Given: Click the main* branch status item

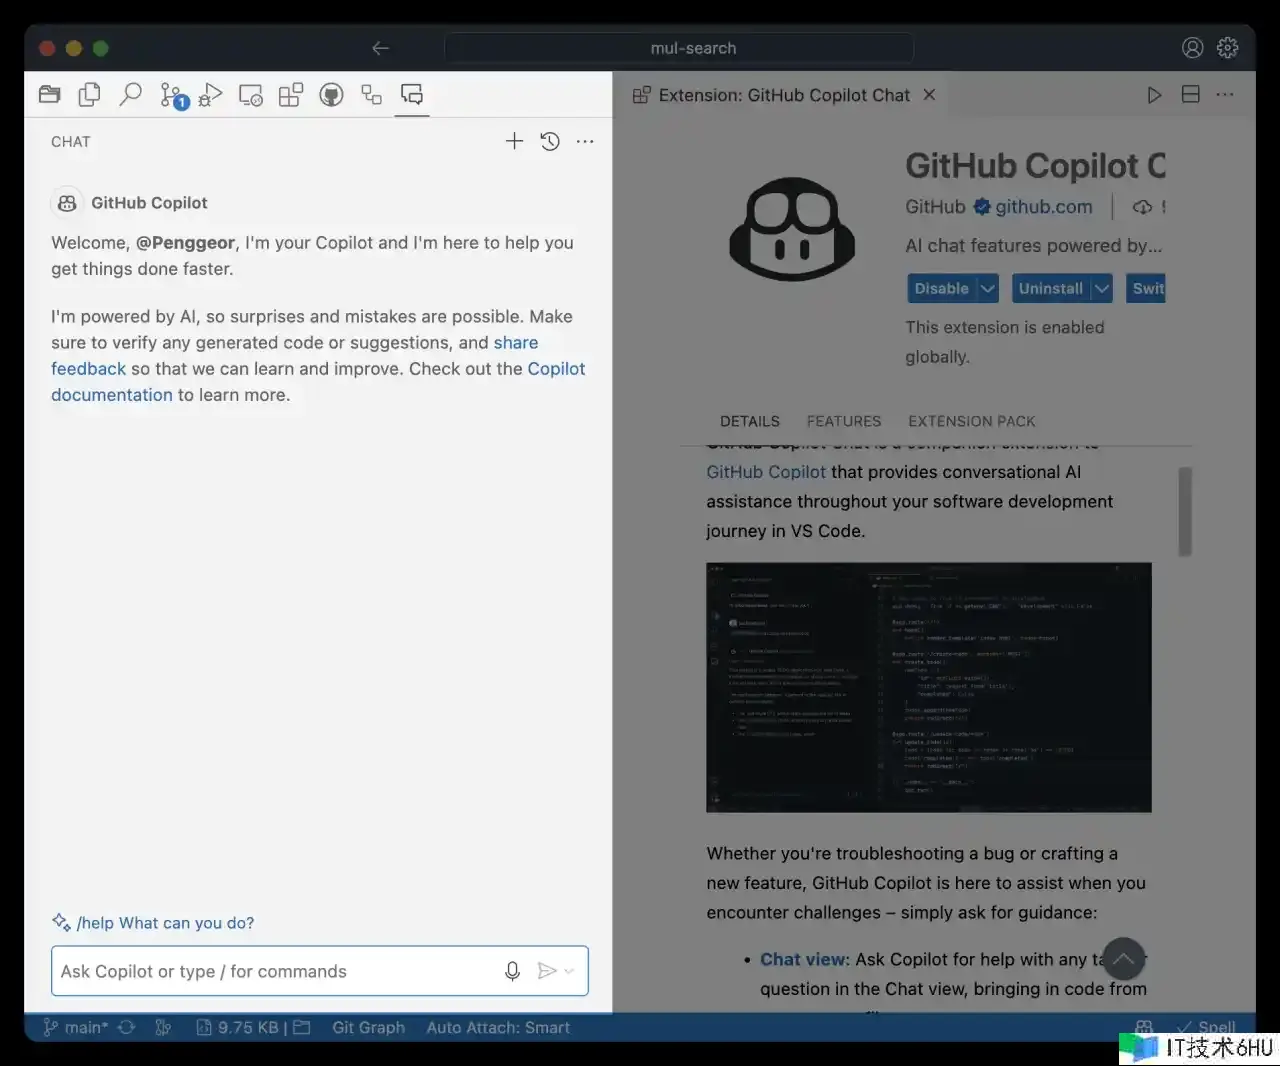Looking at the screenshot, I should pos(76,1027).
